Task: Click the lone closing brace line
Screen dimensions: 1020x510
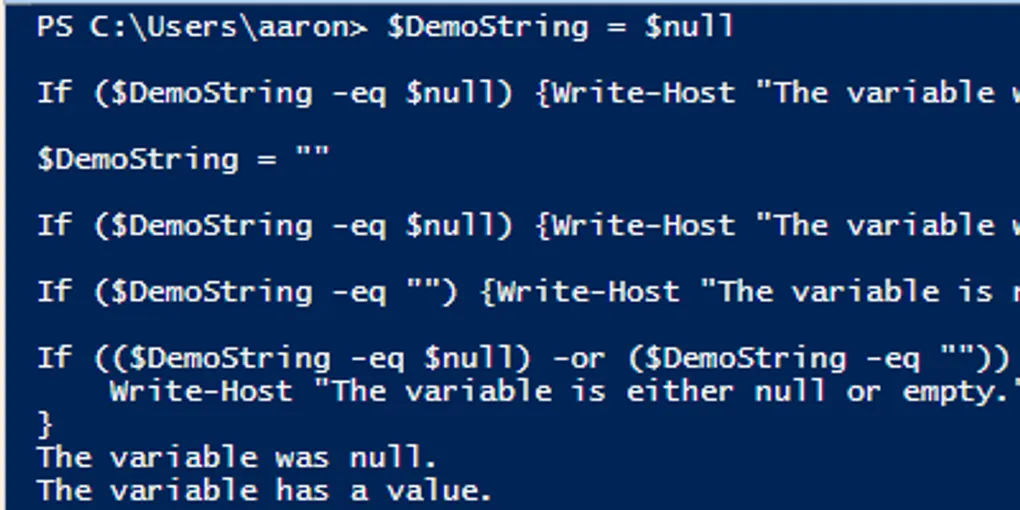Action: [x=46, y=424]
